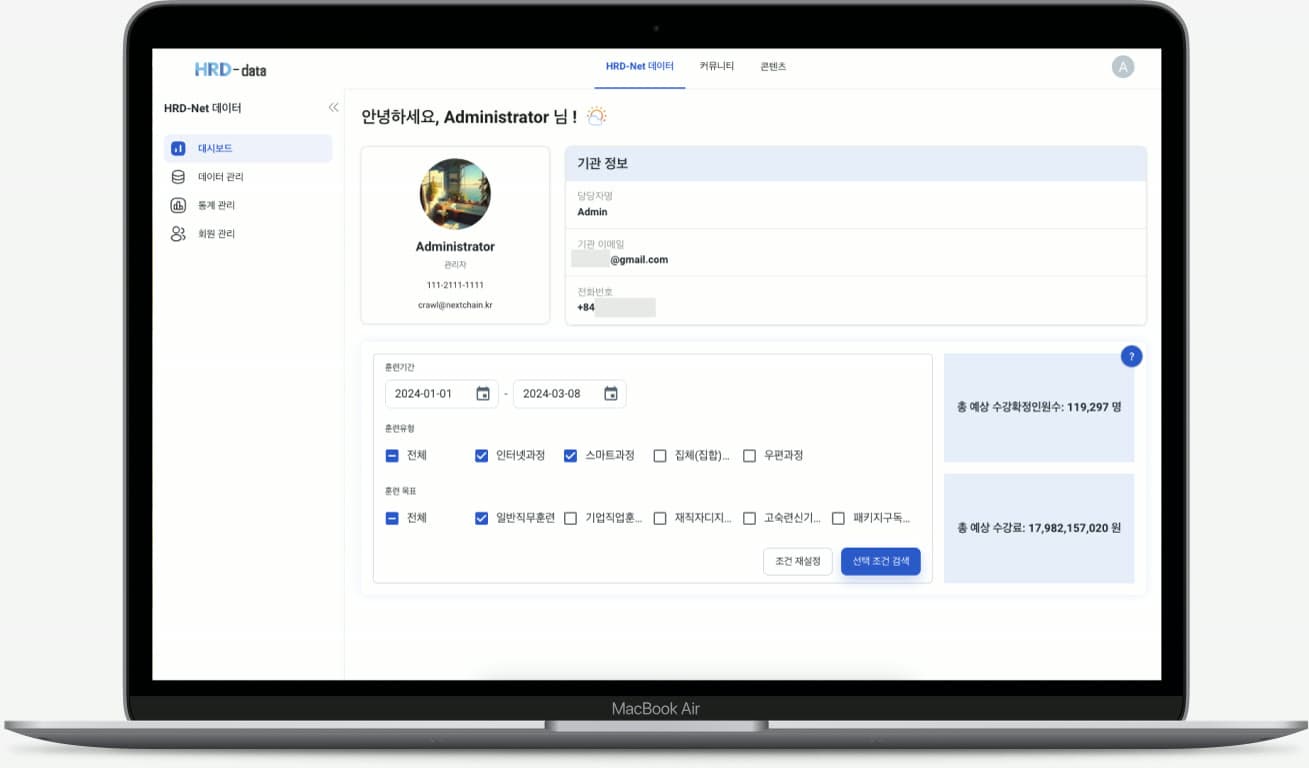Open 통계 관리 in the sidebar
The width and height of the screenshot is (1309, 768).
pos(248,205)
